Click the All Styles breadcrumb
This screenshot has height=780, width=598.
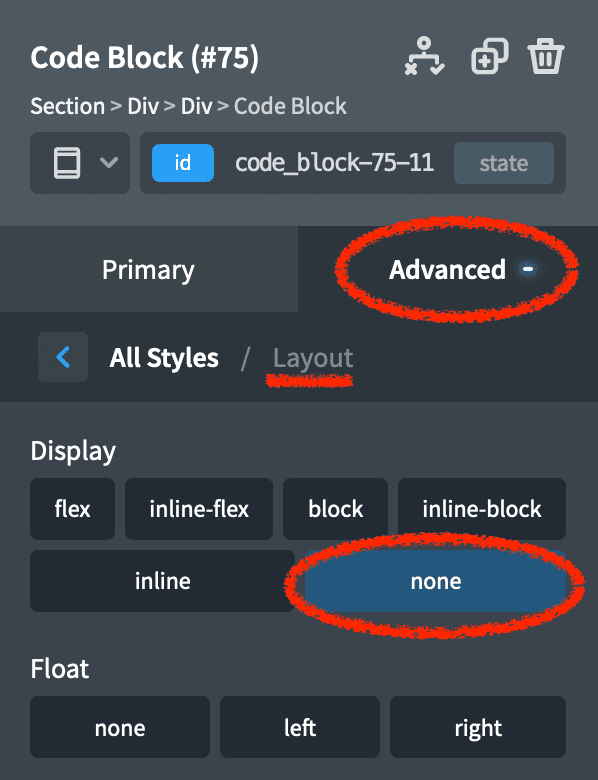pos(164,358)
